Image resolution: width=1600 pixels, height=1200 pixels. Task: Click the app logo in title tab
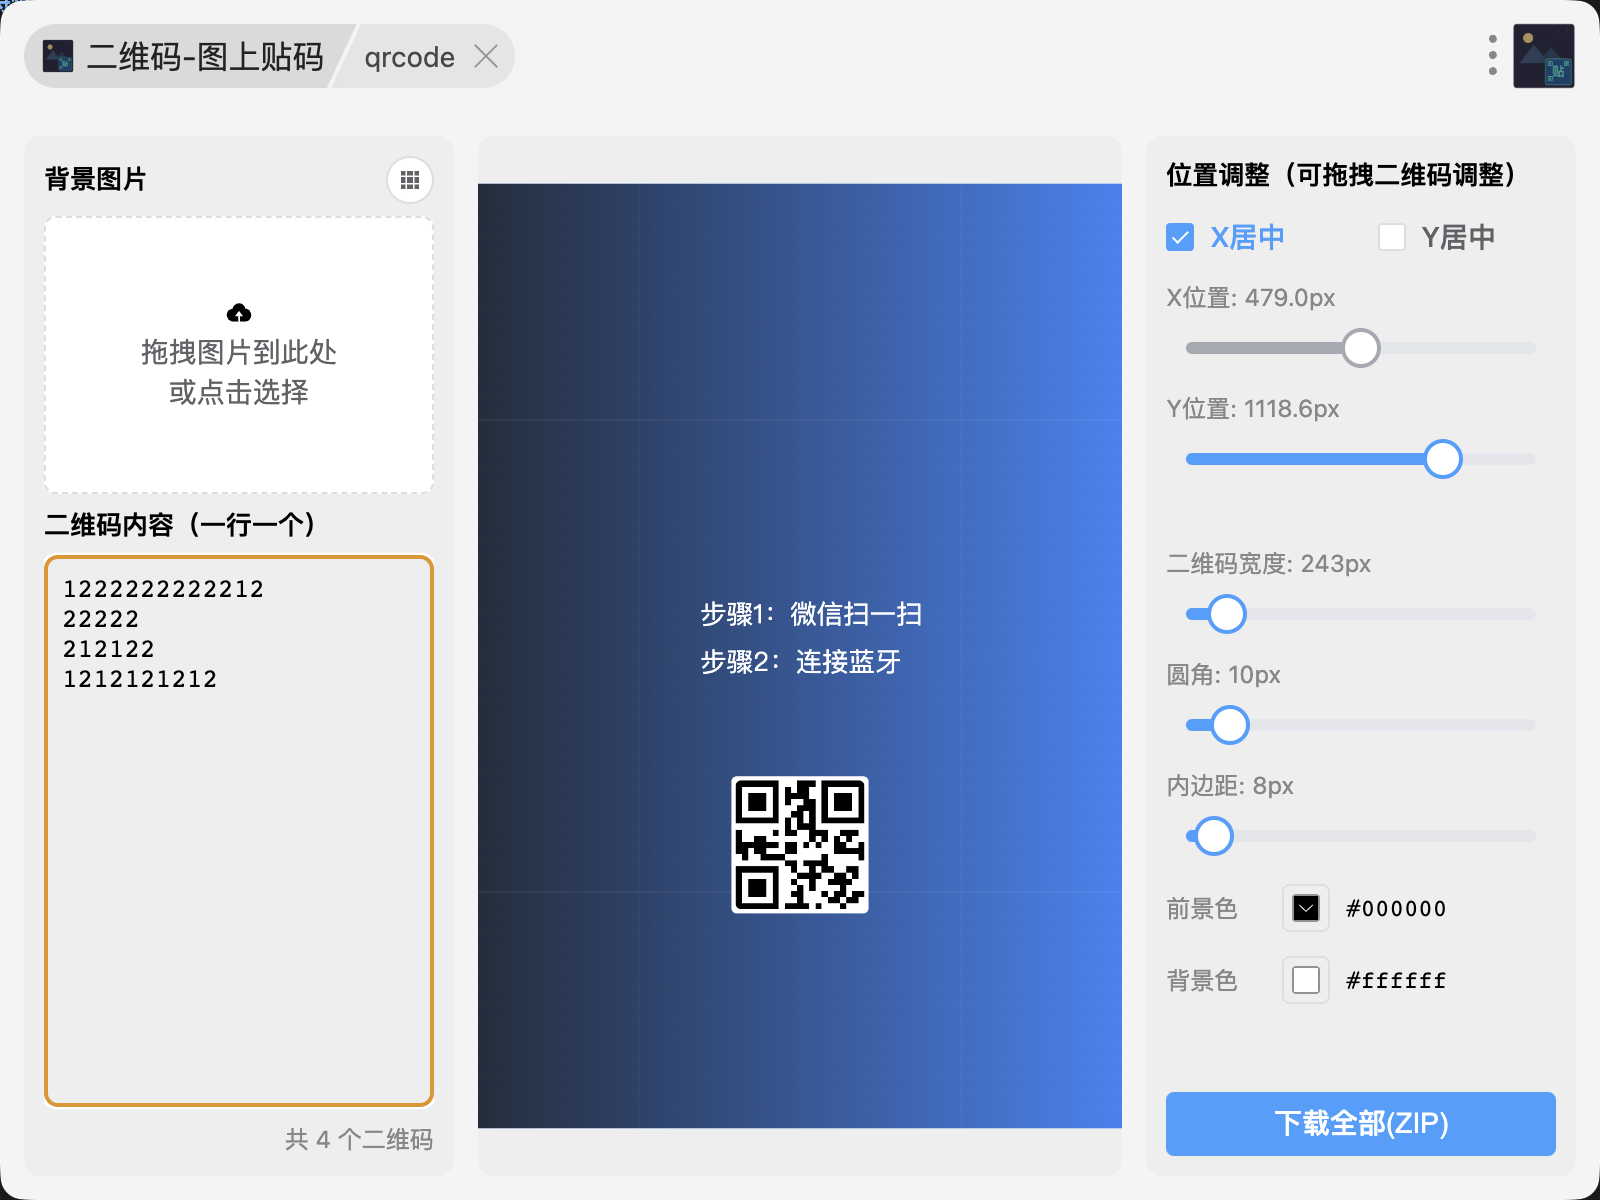(x=58, y=56)
